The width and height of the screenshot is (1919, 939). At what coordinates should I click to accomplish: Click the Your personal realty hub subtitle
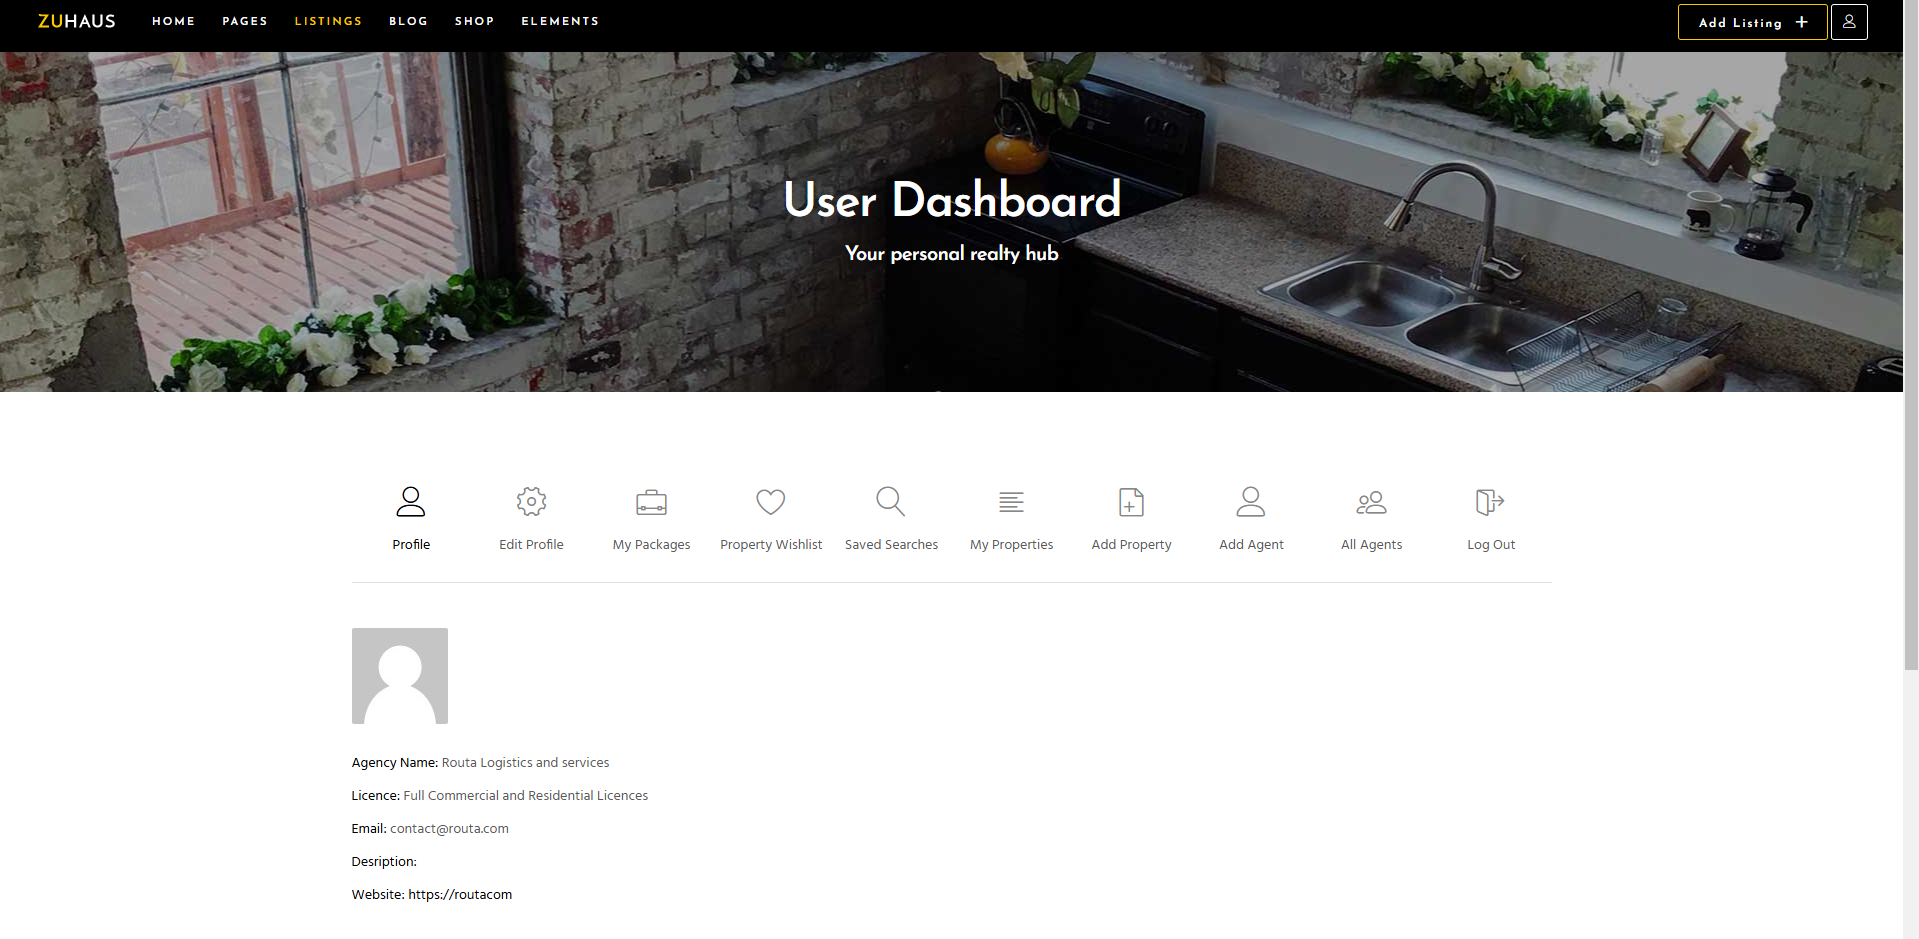click(x=952, y=253)
